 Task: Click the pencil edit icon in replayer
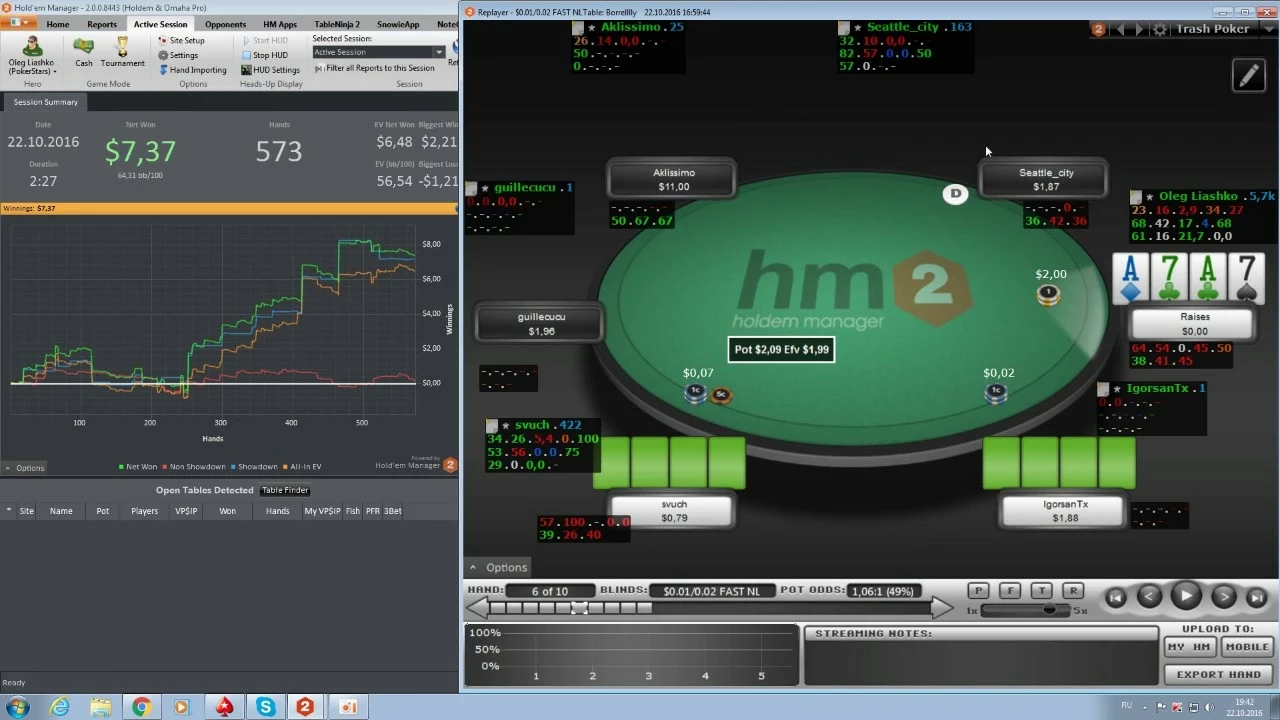[x=1249, y=75]
